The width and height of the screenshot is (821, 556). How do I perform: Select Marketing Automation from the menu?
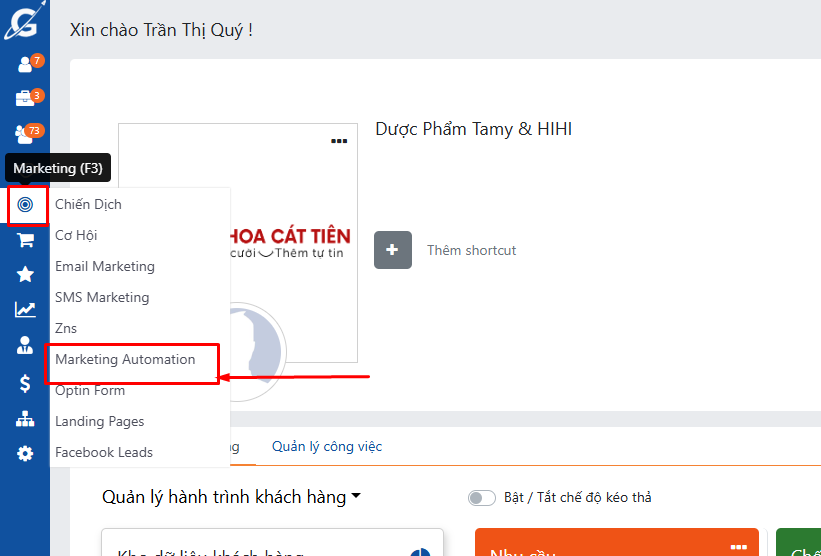pos(125,360)
